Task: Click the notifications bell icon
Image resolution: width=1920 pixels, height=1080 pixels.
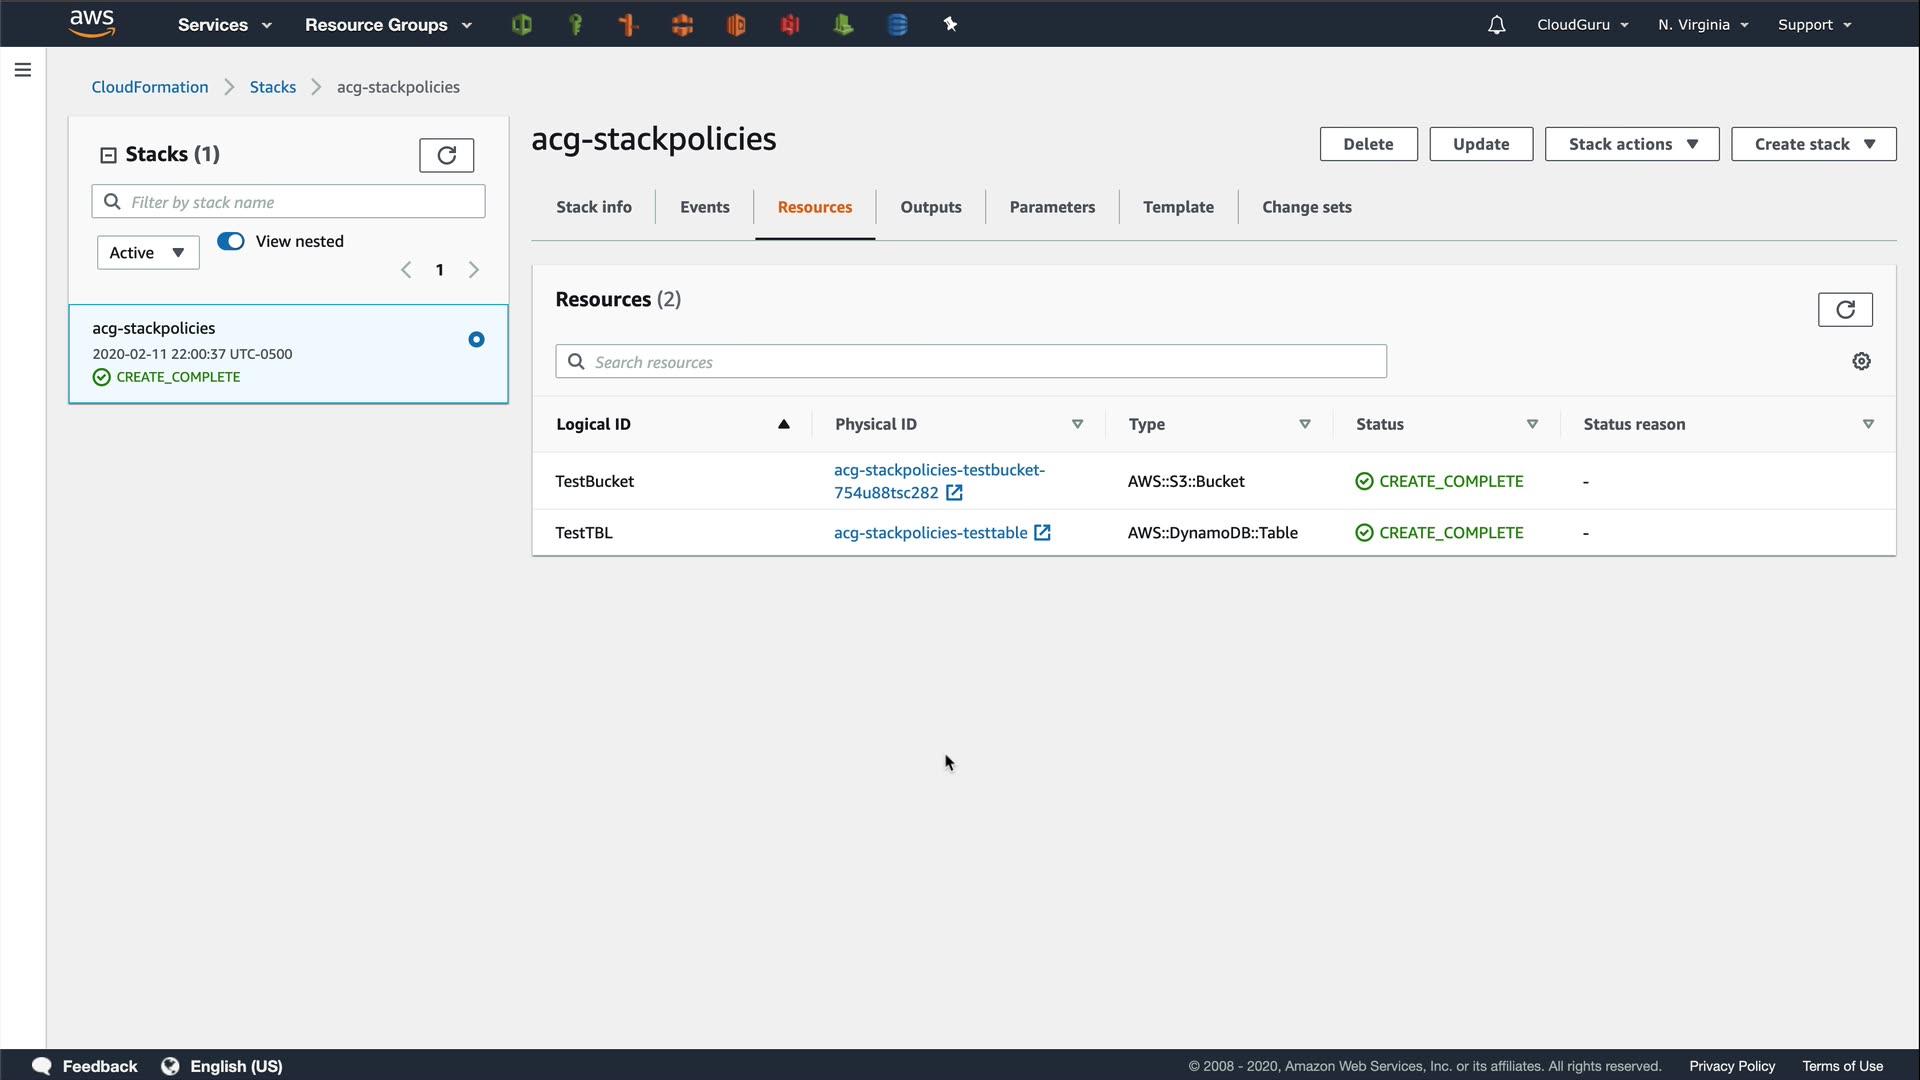Action: tap(1496, 25)
